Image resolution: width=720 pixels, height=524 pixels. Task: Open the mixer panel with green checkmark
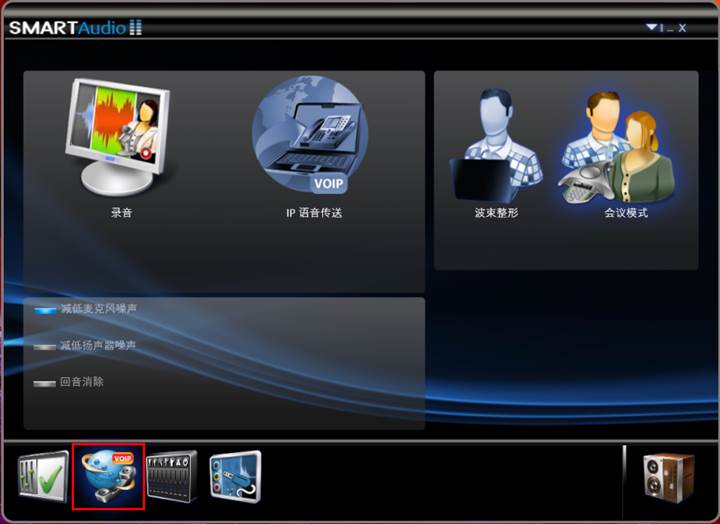[x=44, y=476]
